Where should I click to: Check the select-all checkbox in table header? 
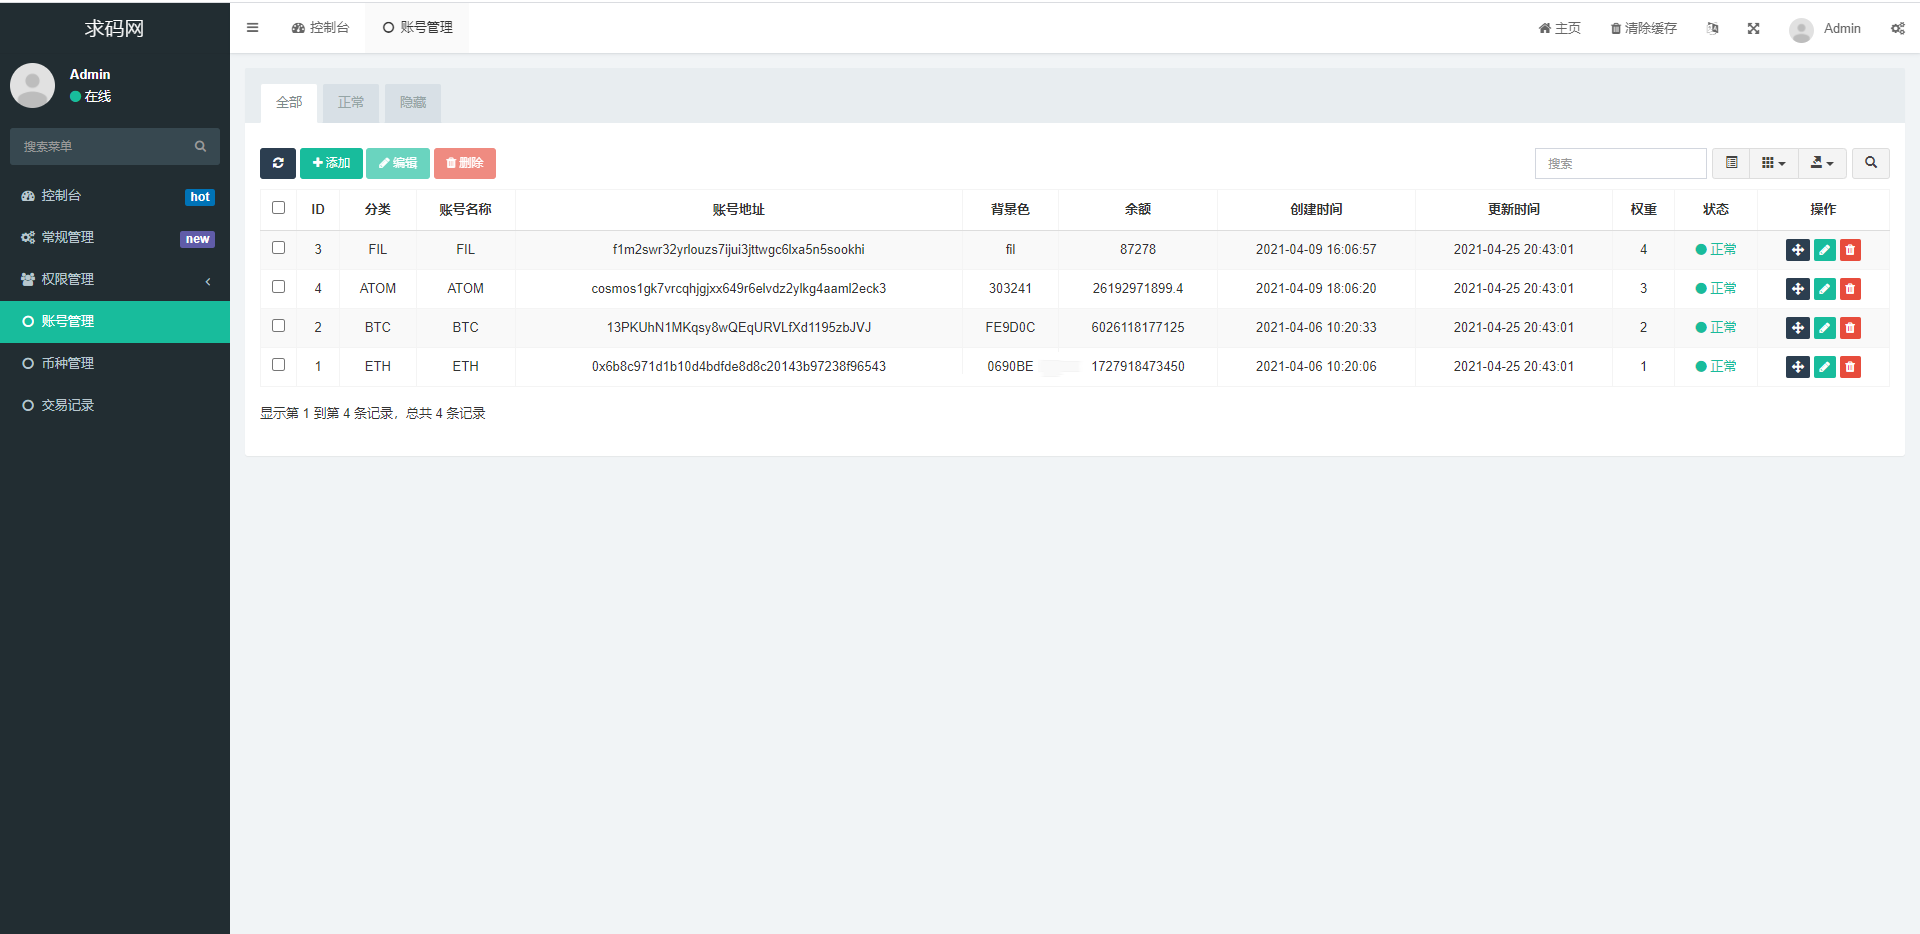point(278,208)
